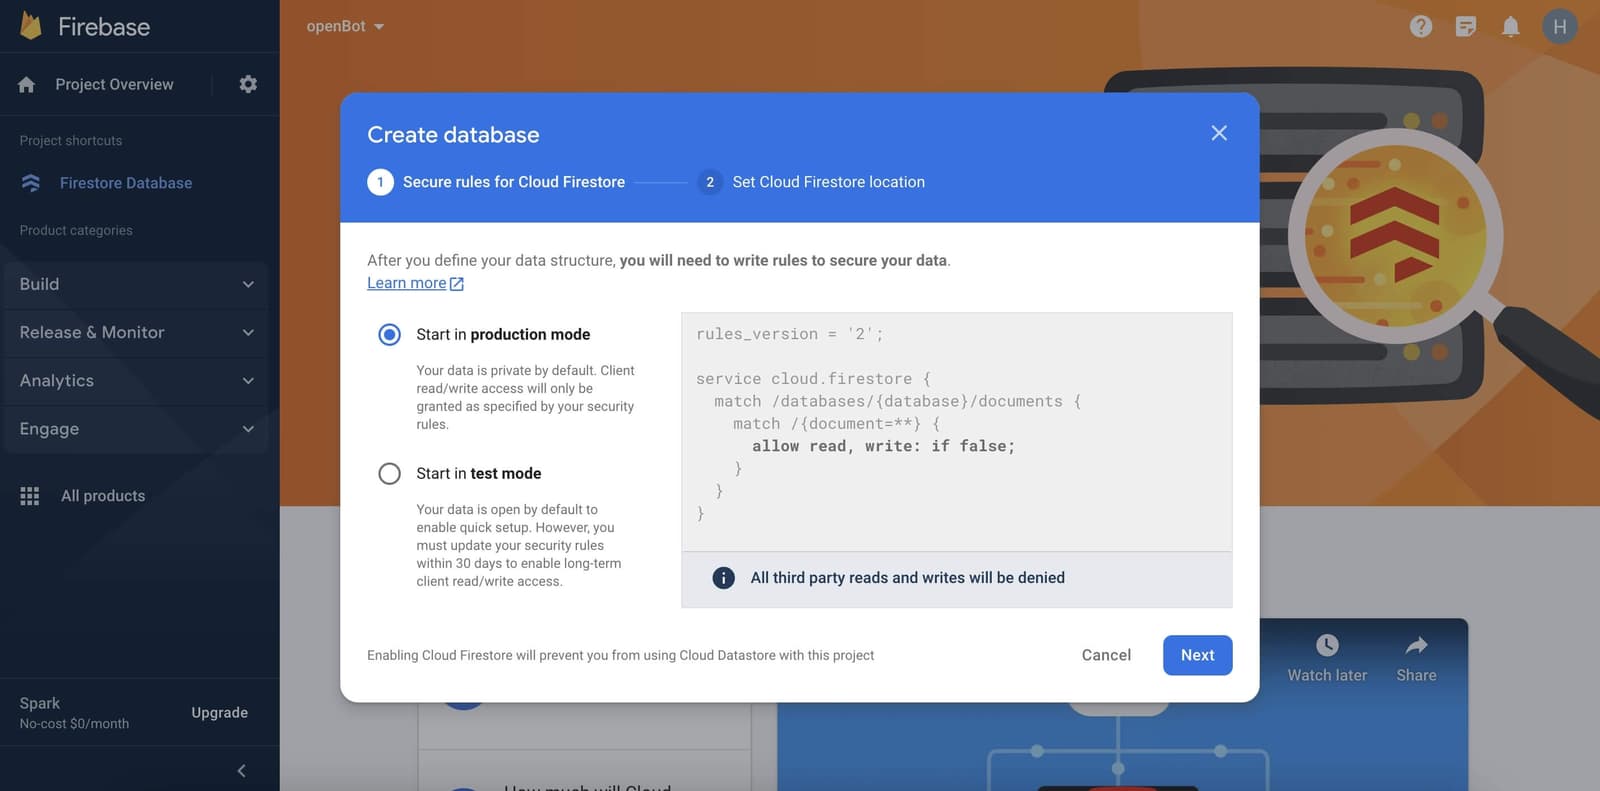This screenshot has width=1600, height=791.
Task: Select Start in test mode radio
Action: point(389,473)
